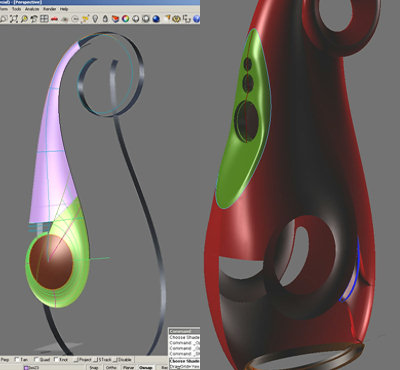The width and height of the screenshot is (400, 370).
Task: Click the blue help icon in toolbar
Action: point(197,19)
